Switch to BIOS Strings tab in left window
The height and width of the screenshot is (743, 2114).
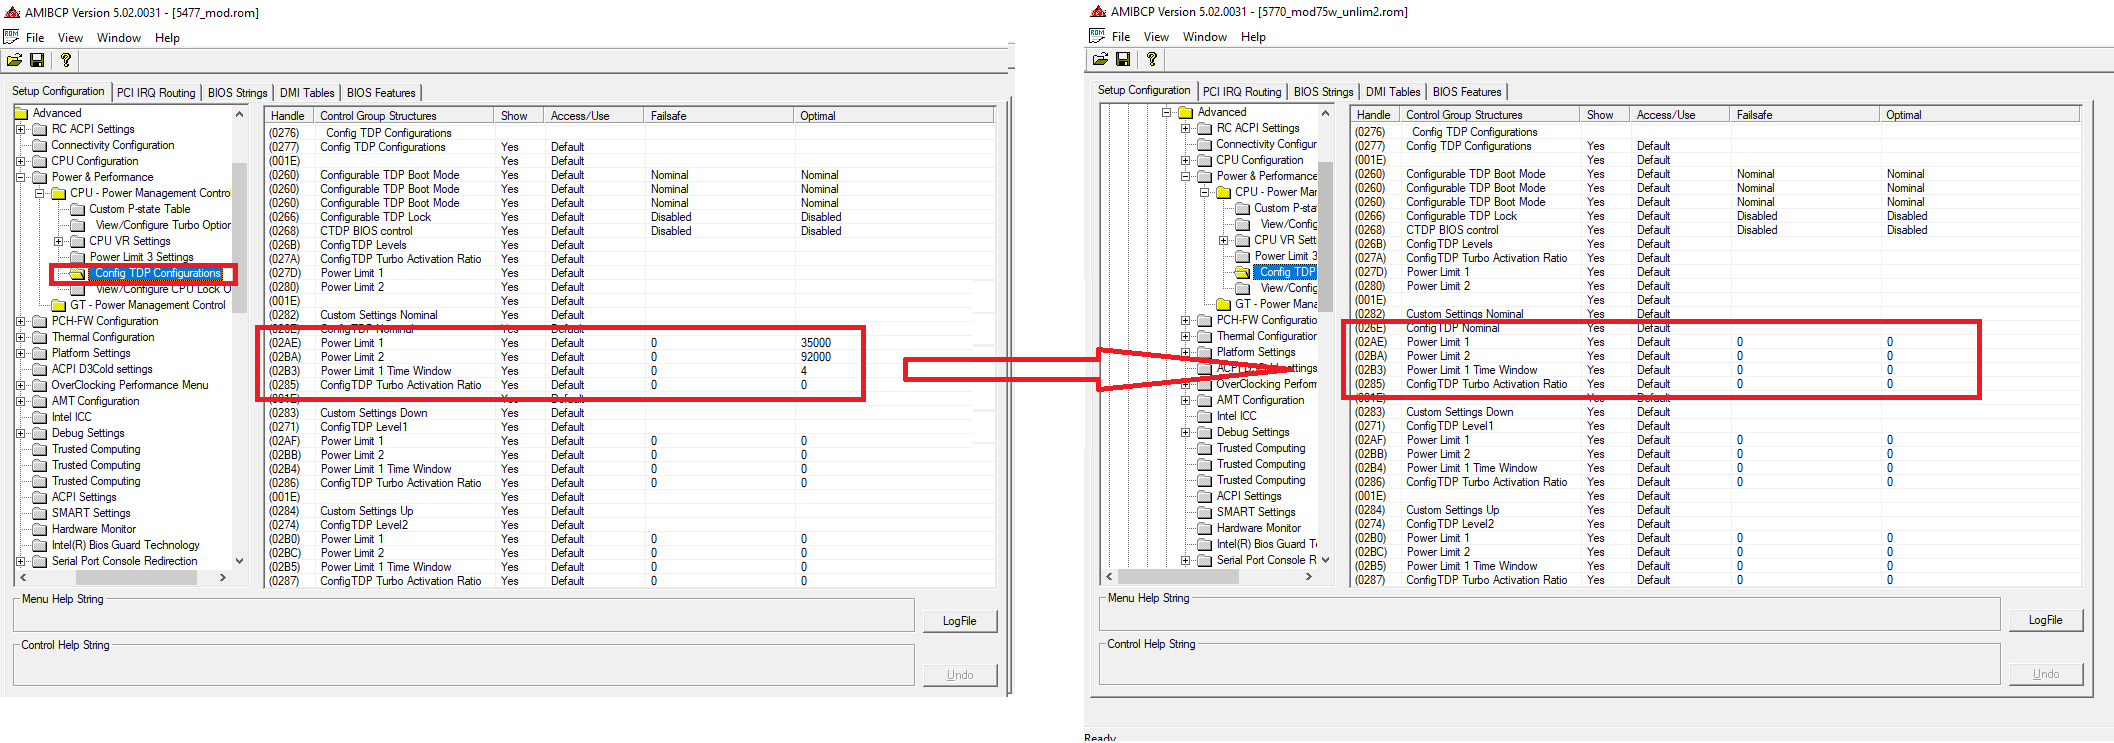coord(237,93)
